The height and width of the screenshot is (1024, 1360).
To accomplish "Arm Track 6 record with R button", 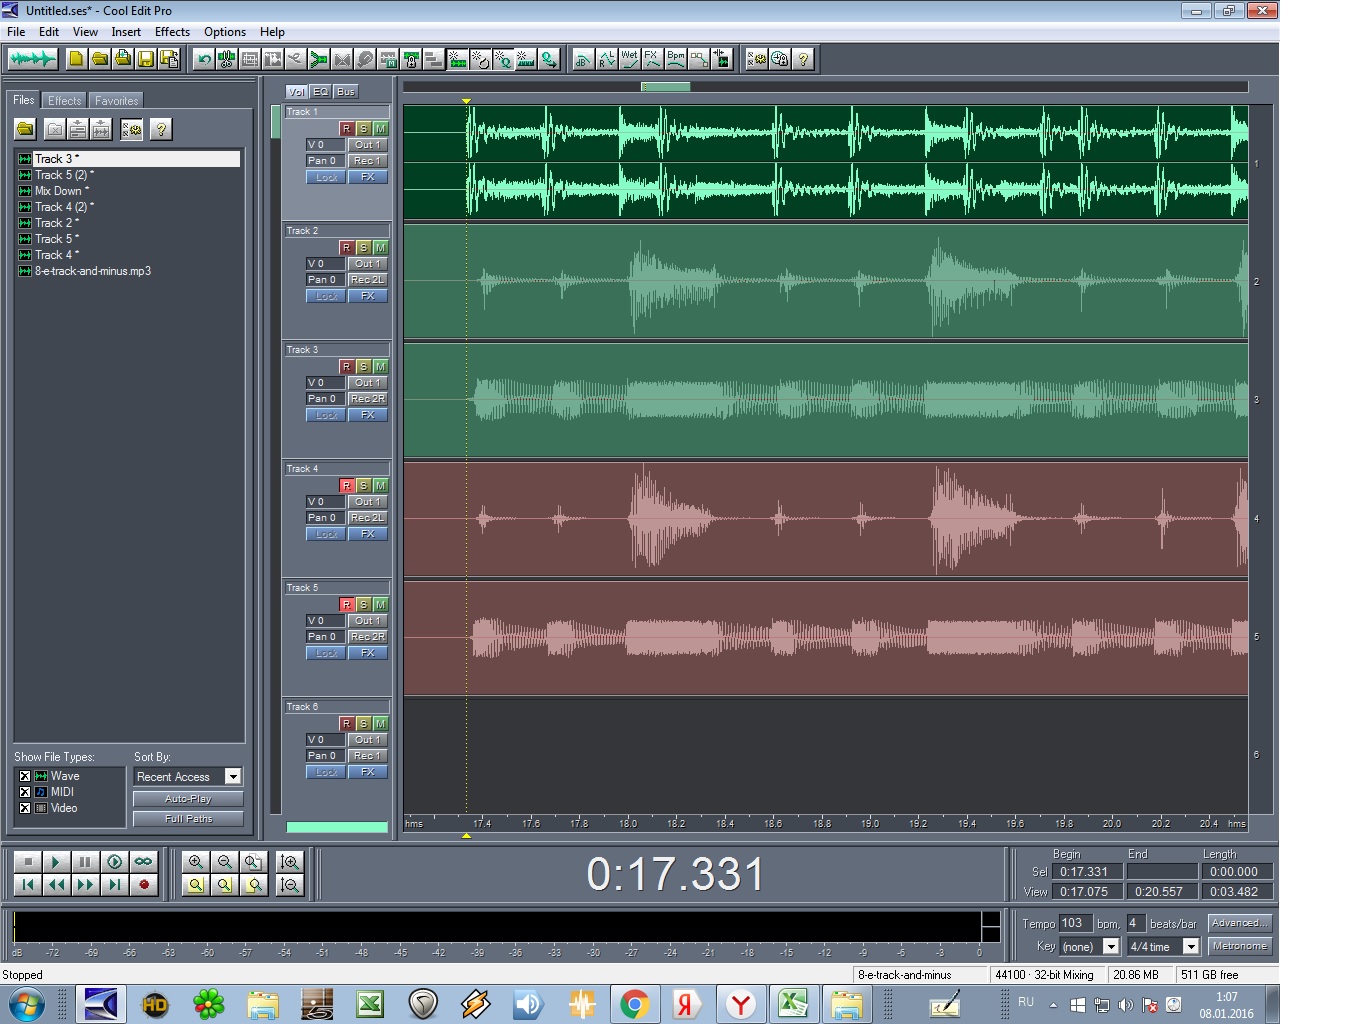I will (x=346, y=723).
